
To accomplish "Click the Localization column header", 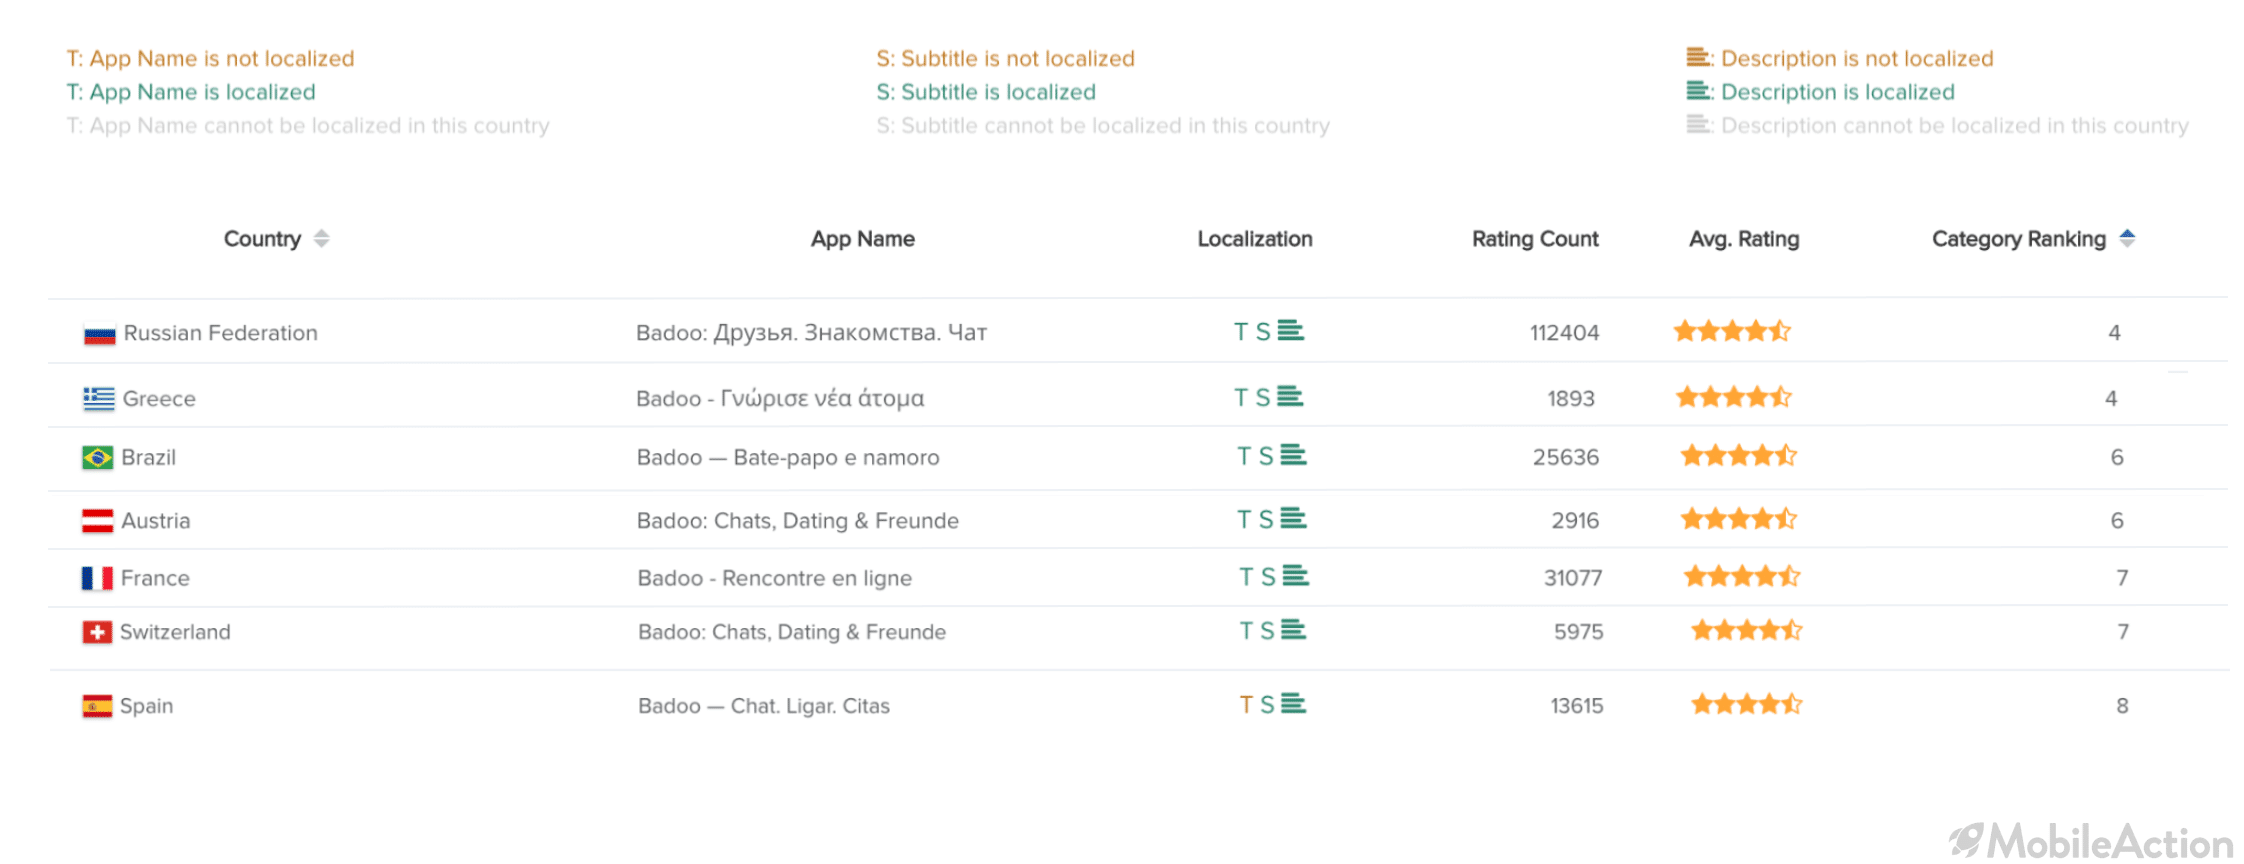I will coord(1255,239).
